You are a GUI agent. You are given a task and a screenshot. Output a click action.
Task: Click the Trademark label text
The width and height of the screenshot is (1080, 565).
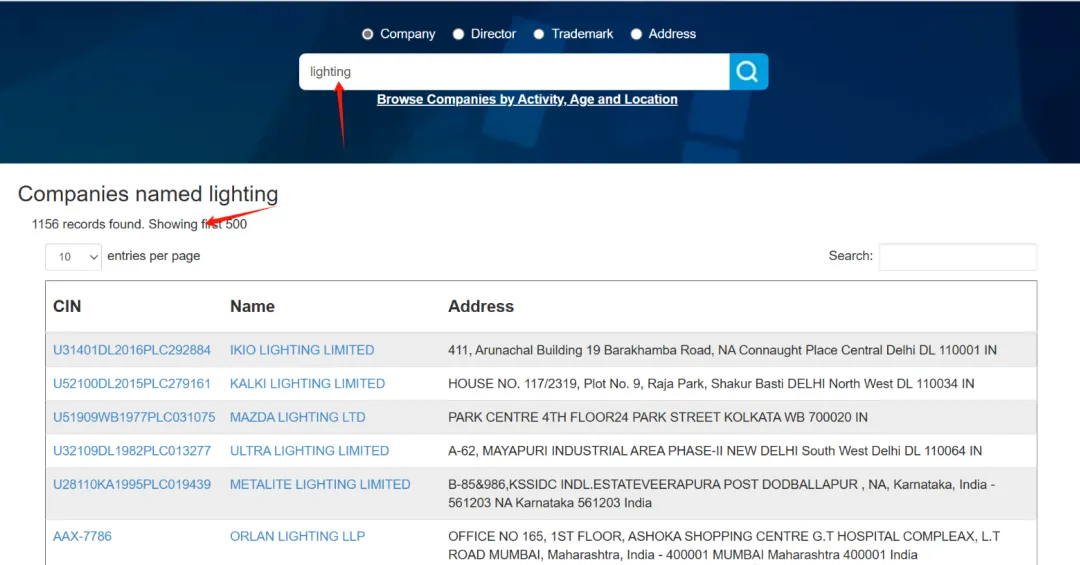click(582, 34)
